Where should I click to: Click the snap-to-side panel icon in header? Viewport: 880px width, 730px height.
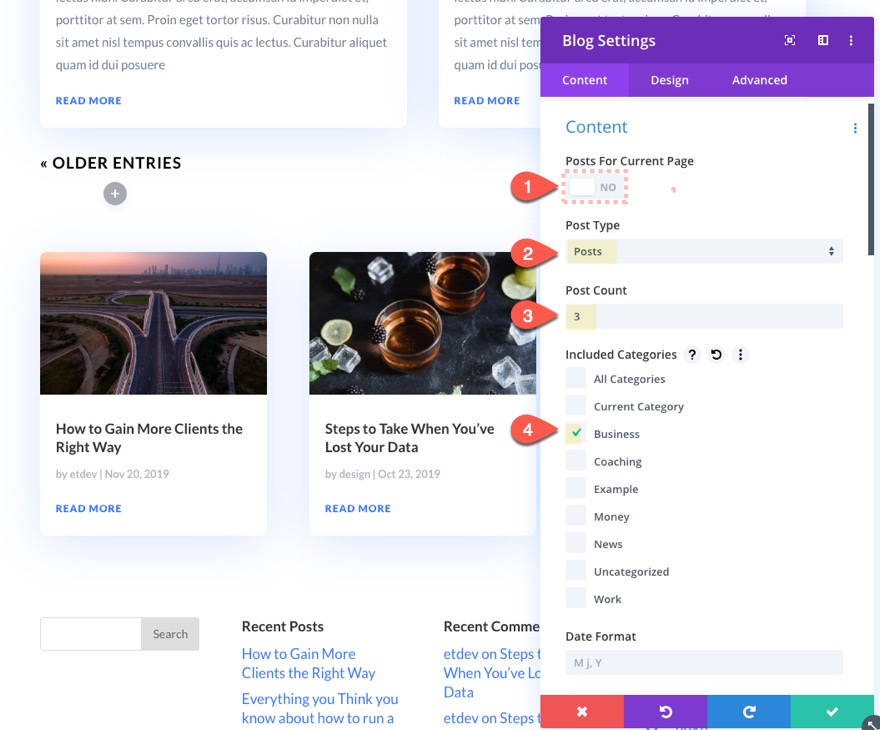(822, 40)
